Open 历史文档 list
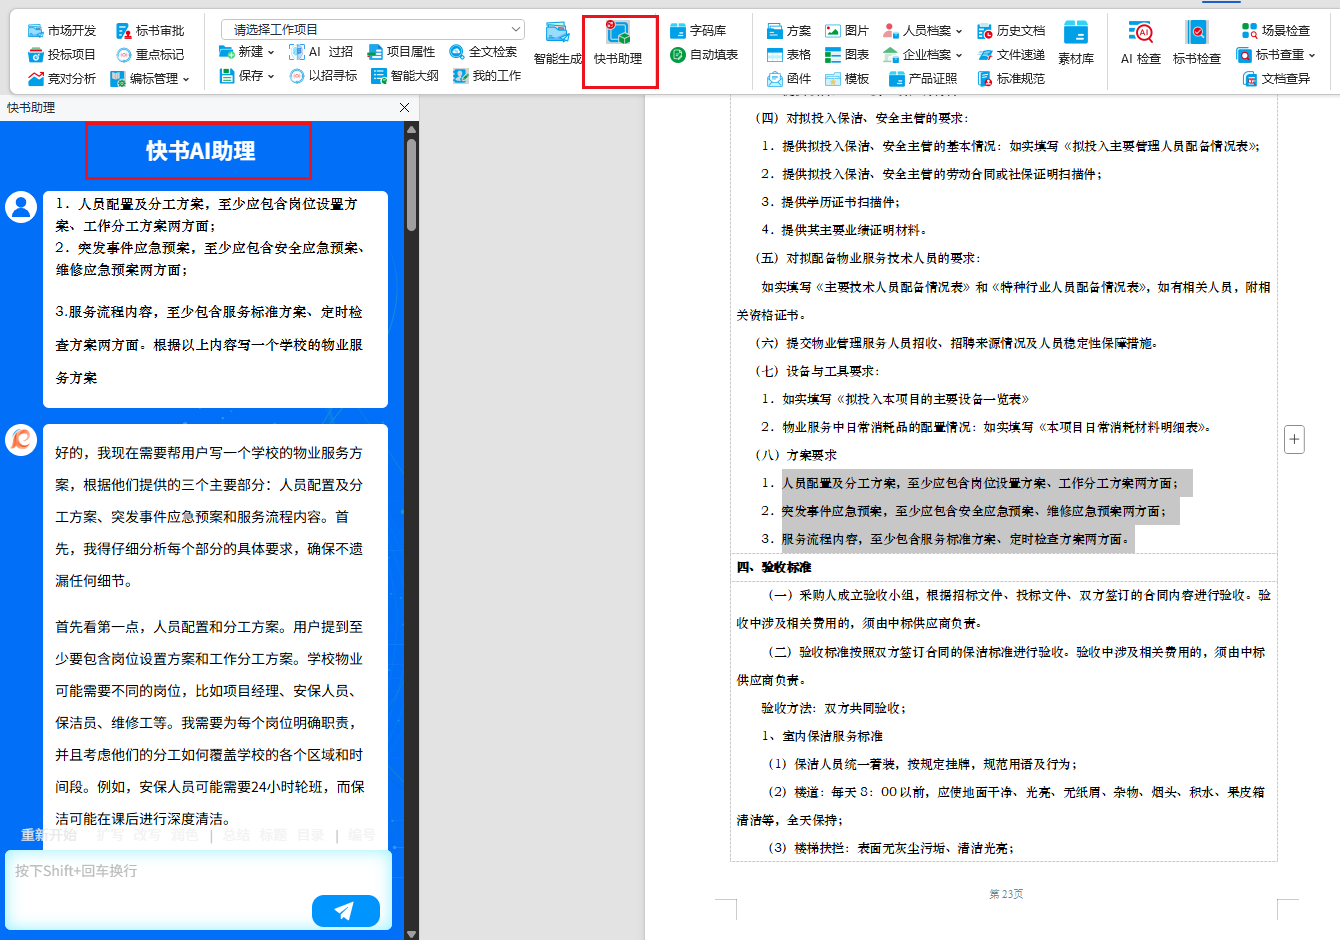Screen dimensions: 1340x940 pos(1011,30)
